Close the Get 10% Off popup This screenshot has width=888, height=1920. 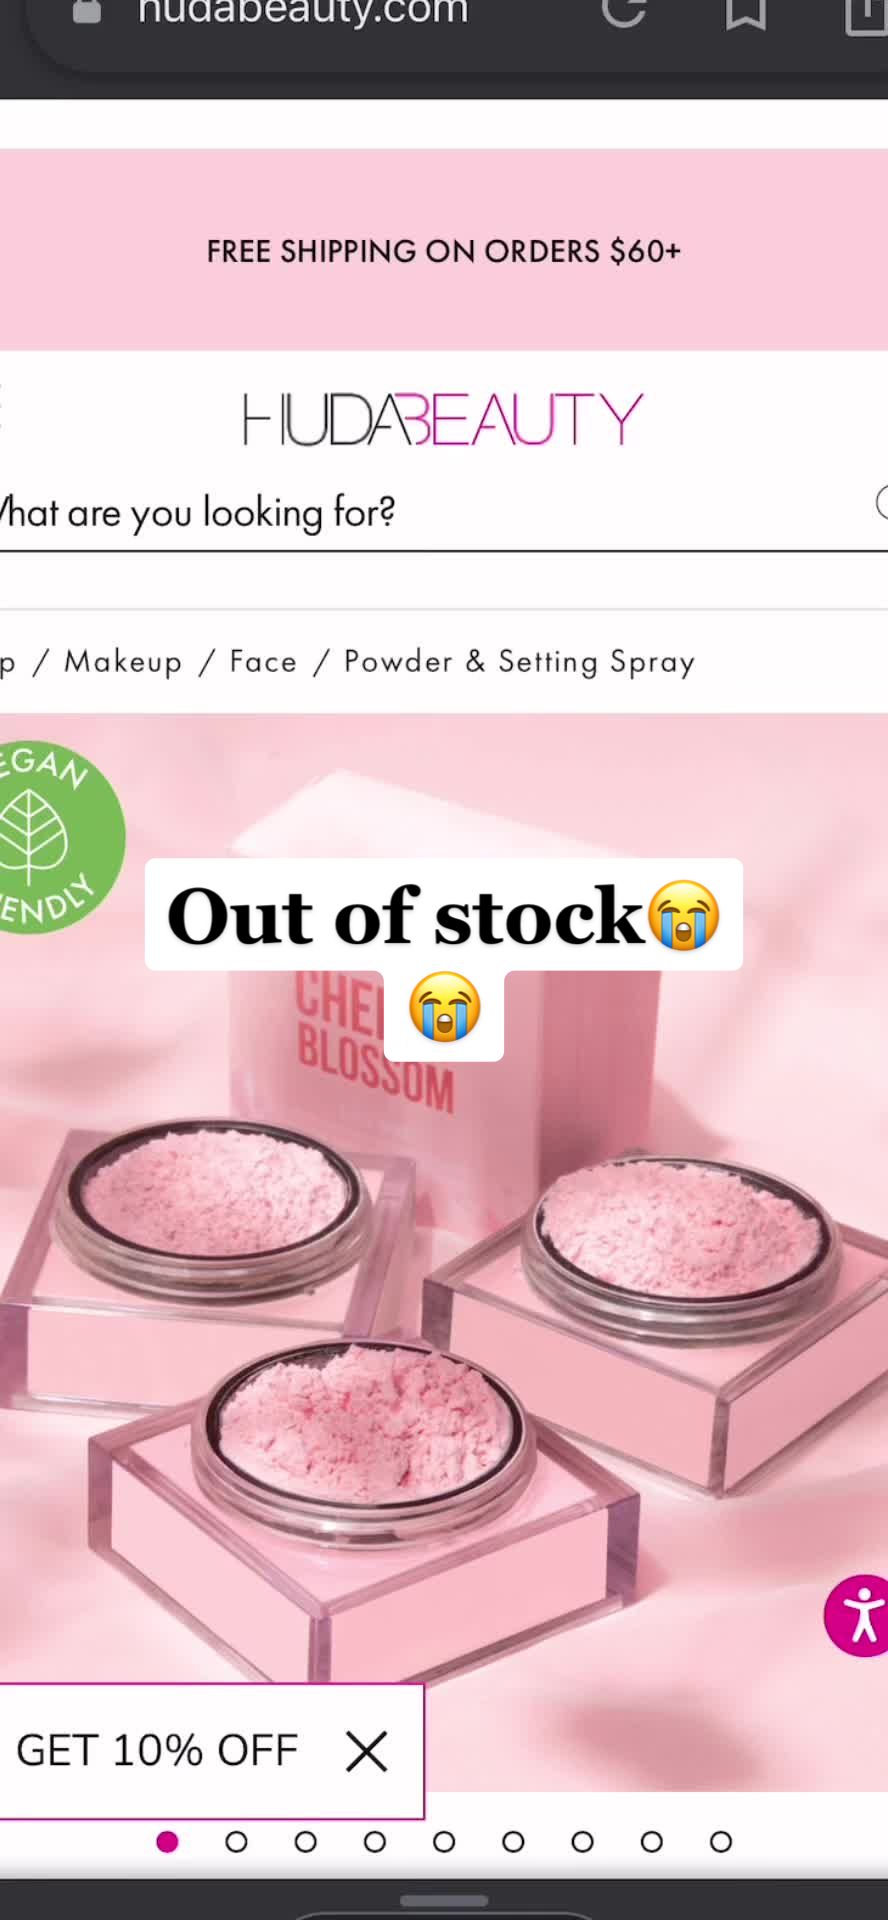point(366,1752)
